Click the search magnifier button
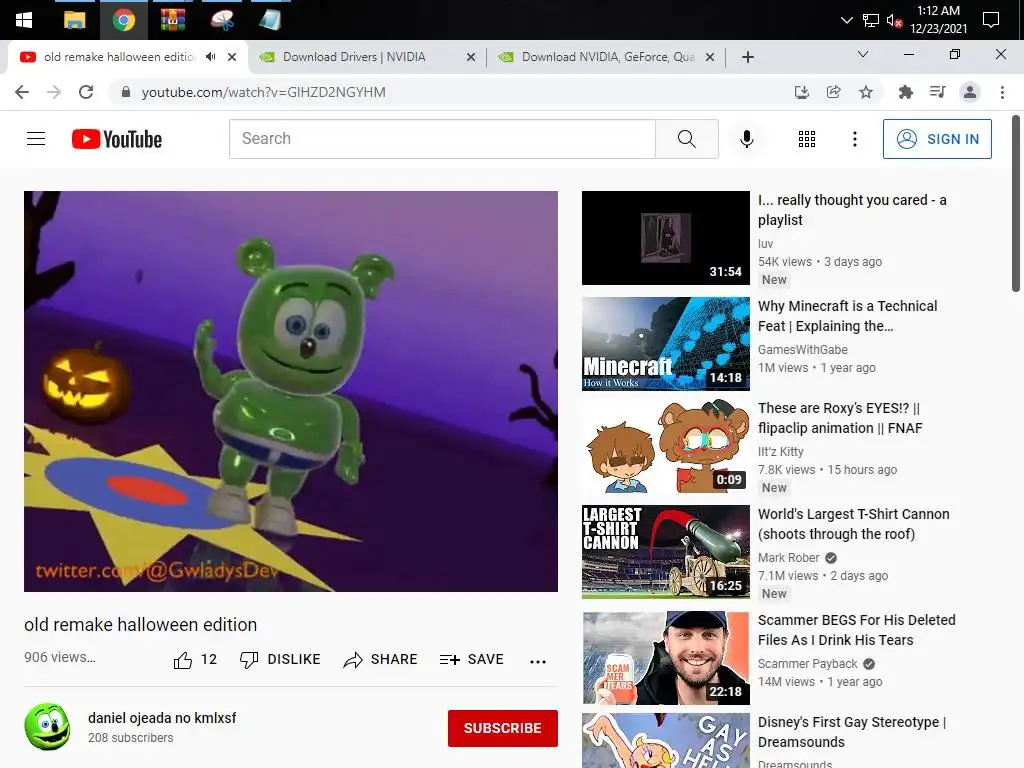The width and height of the screenshot is (1024, 768). [x=686, y=138]
